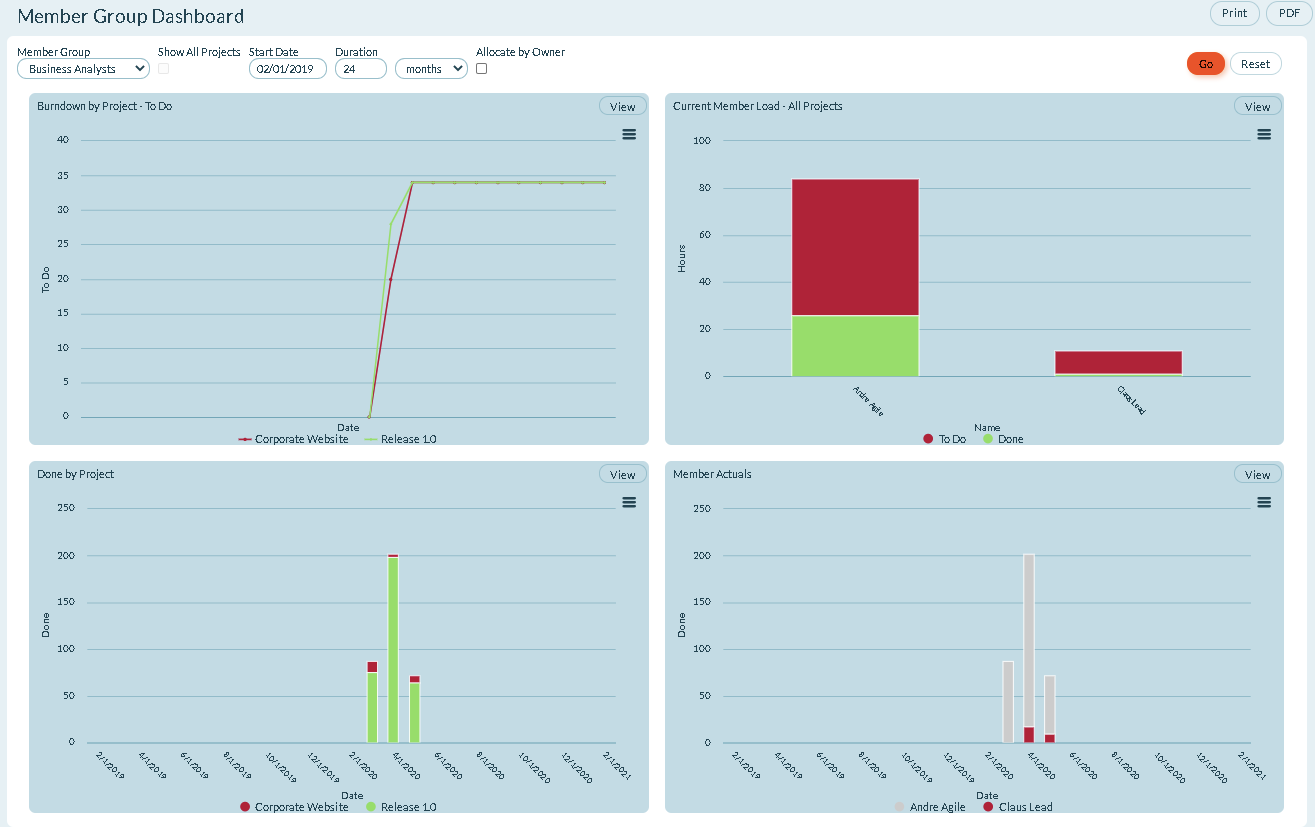Click the 'Current Member Load - All Projects' title
This screenshot has width=1315, height=827.
click(758, 106)
